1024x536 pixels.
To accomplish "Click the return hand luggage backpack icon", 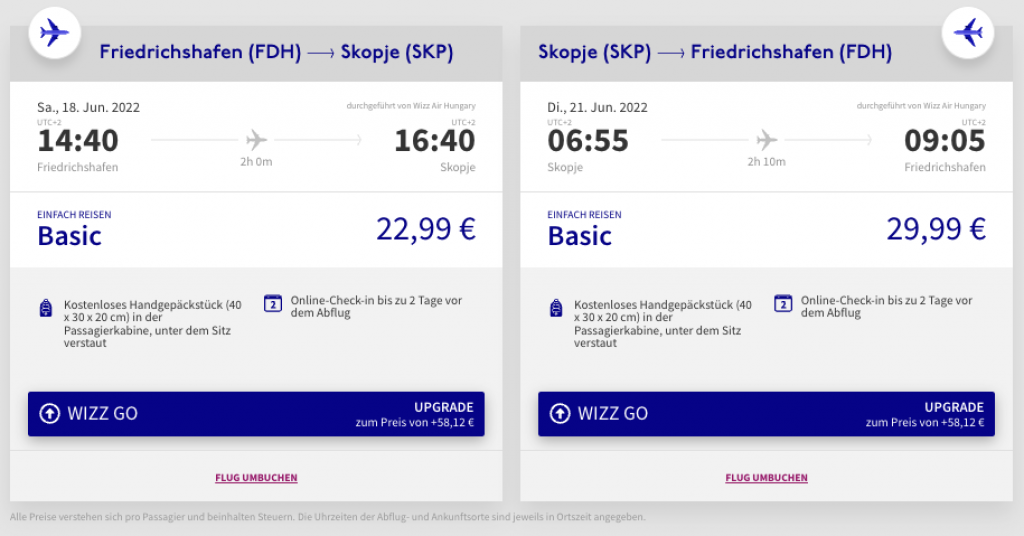I will tap(556, 308).
